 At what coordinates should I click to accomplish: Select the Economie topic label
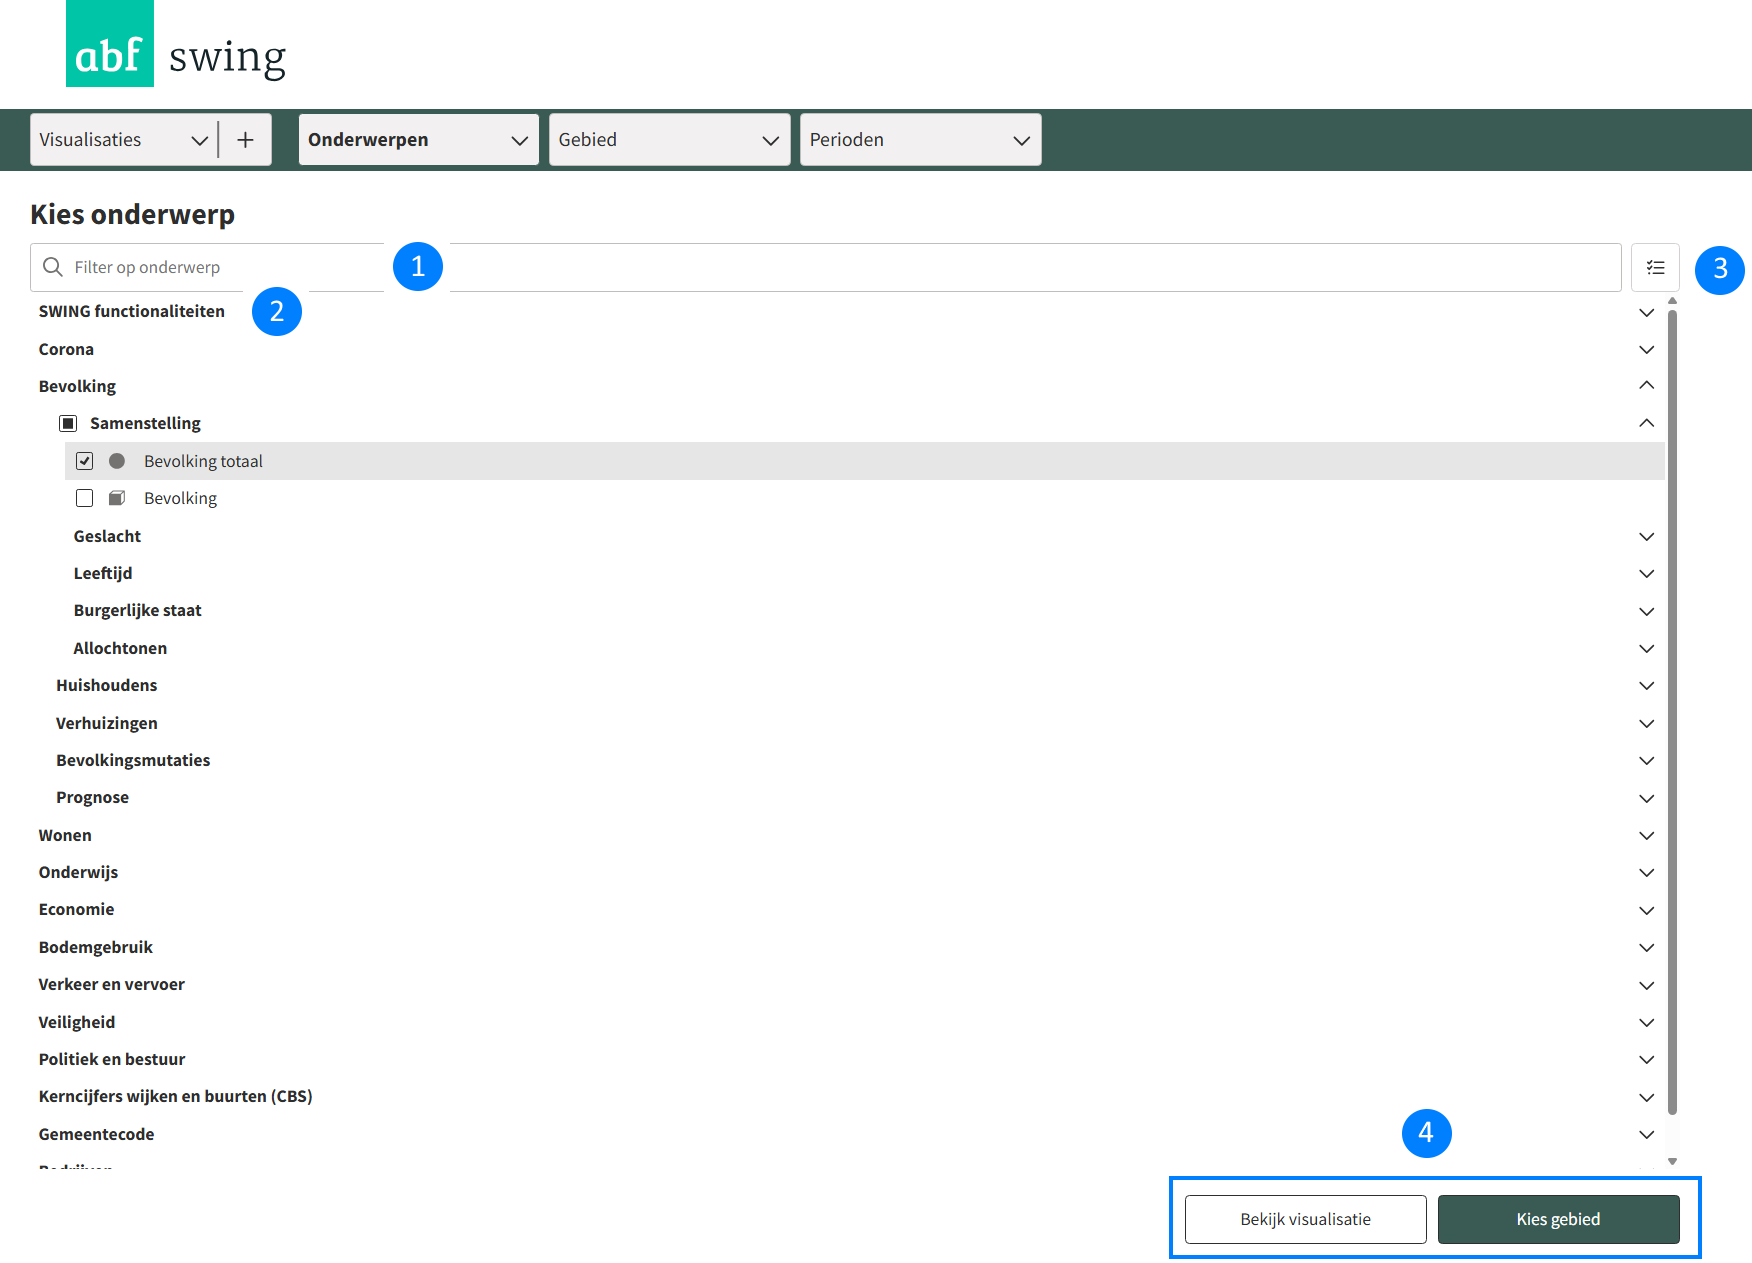77,909
